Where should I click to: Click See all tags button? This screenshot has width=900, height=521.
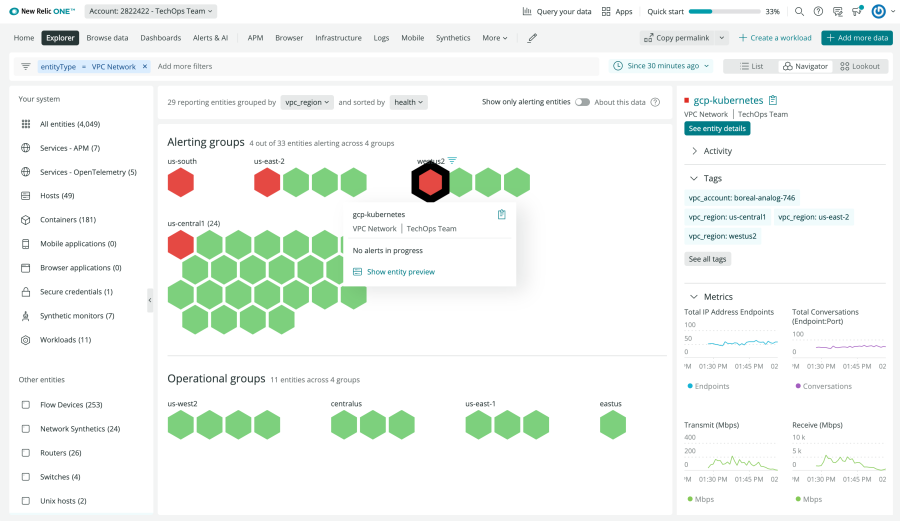point(707,259)
